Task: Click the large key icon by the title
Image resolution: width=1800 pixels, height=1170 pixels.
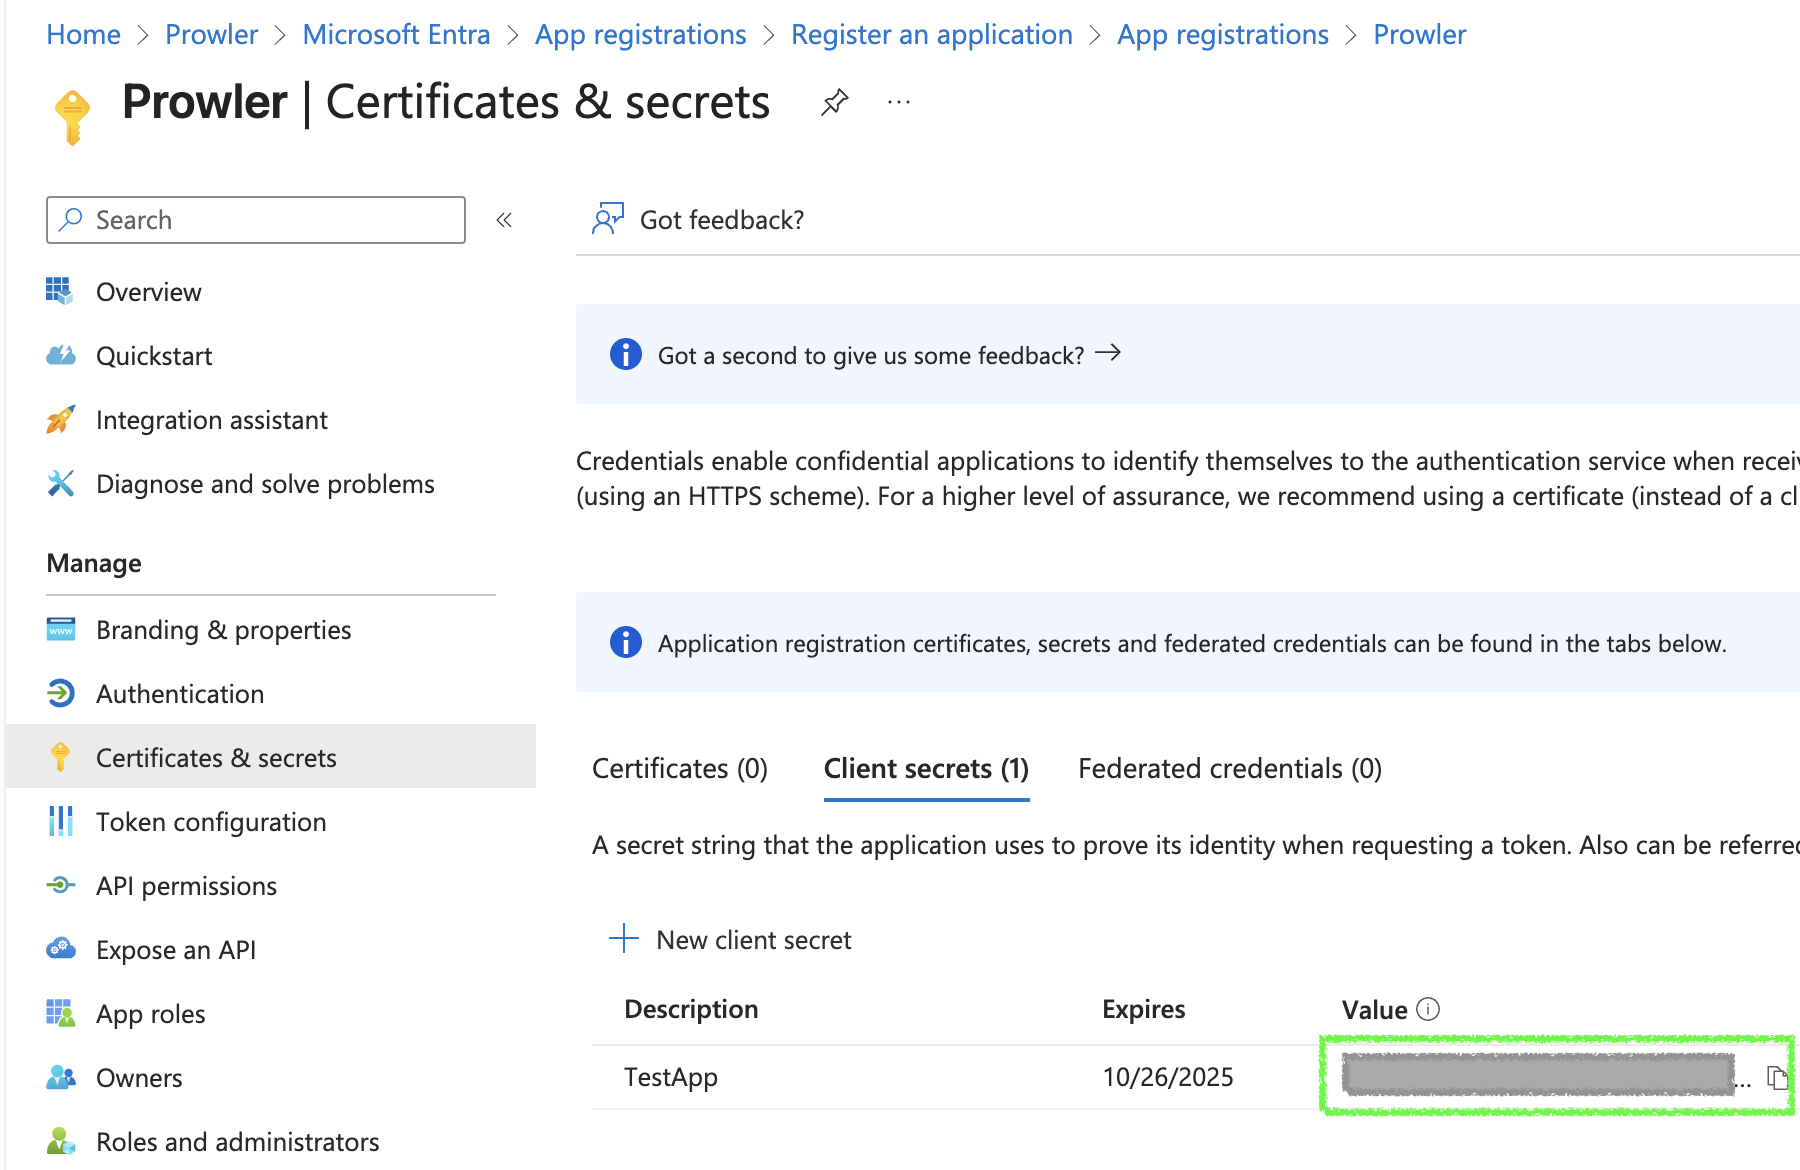Action: (x=72, y=117)
